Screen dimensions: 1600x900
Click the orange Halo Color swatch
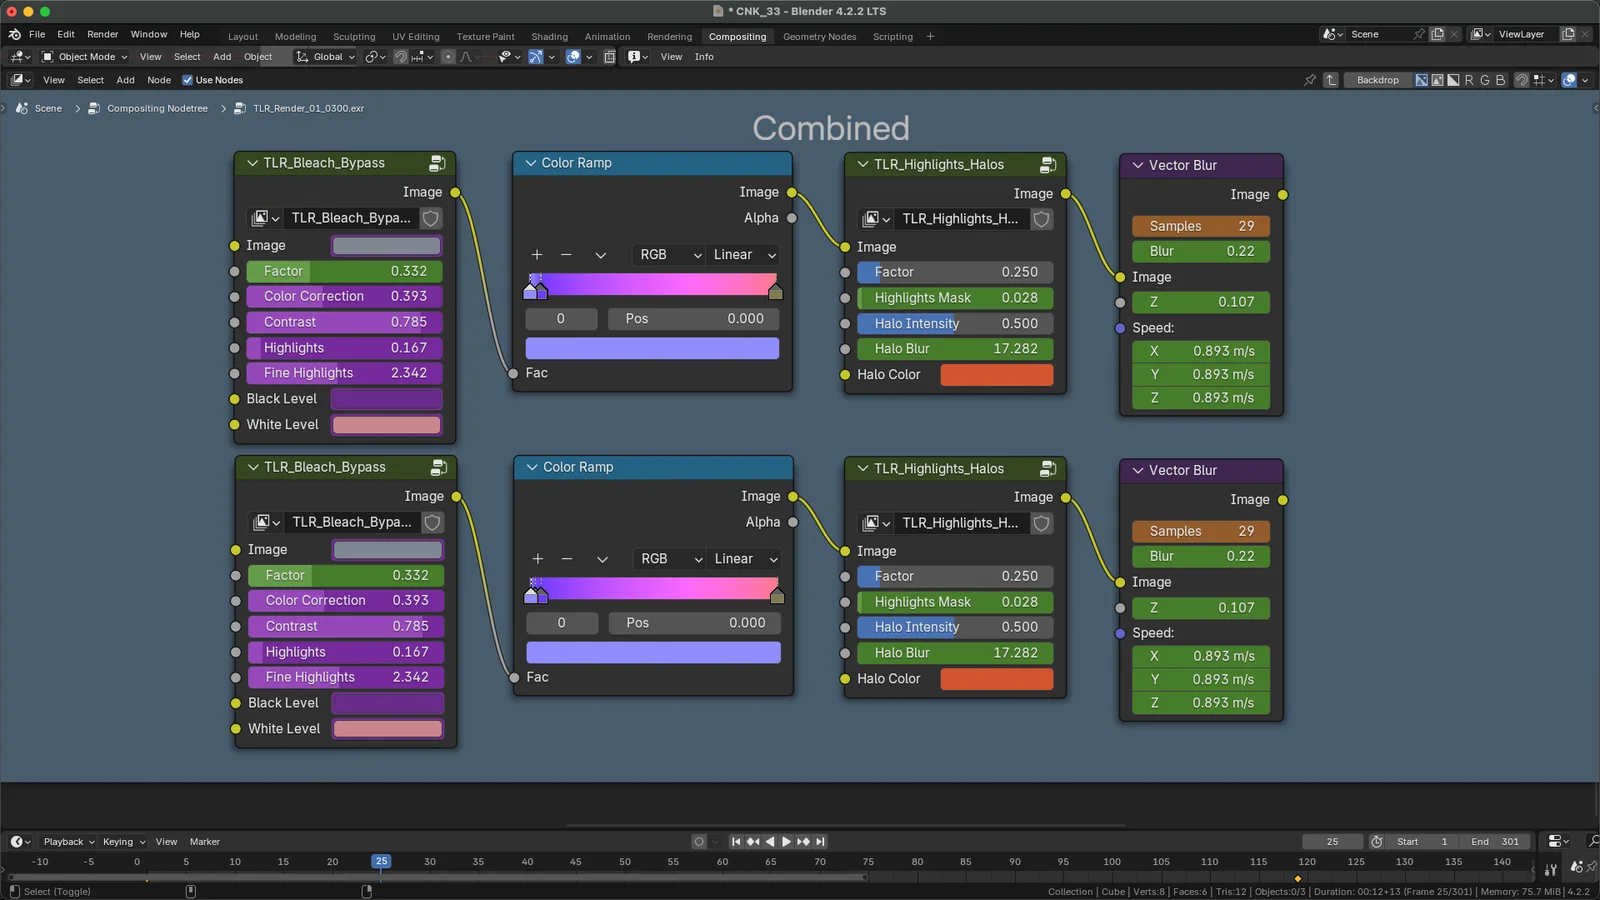click(x=995, y=374)
